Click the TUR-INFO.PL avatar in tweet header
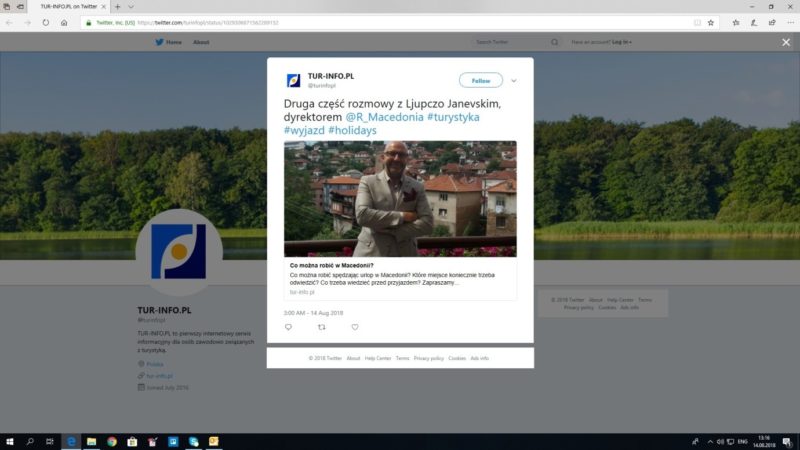Image resolution: width=800 pixels, height=450 pixels. click(x=293, y=81)
